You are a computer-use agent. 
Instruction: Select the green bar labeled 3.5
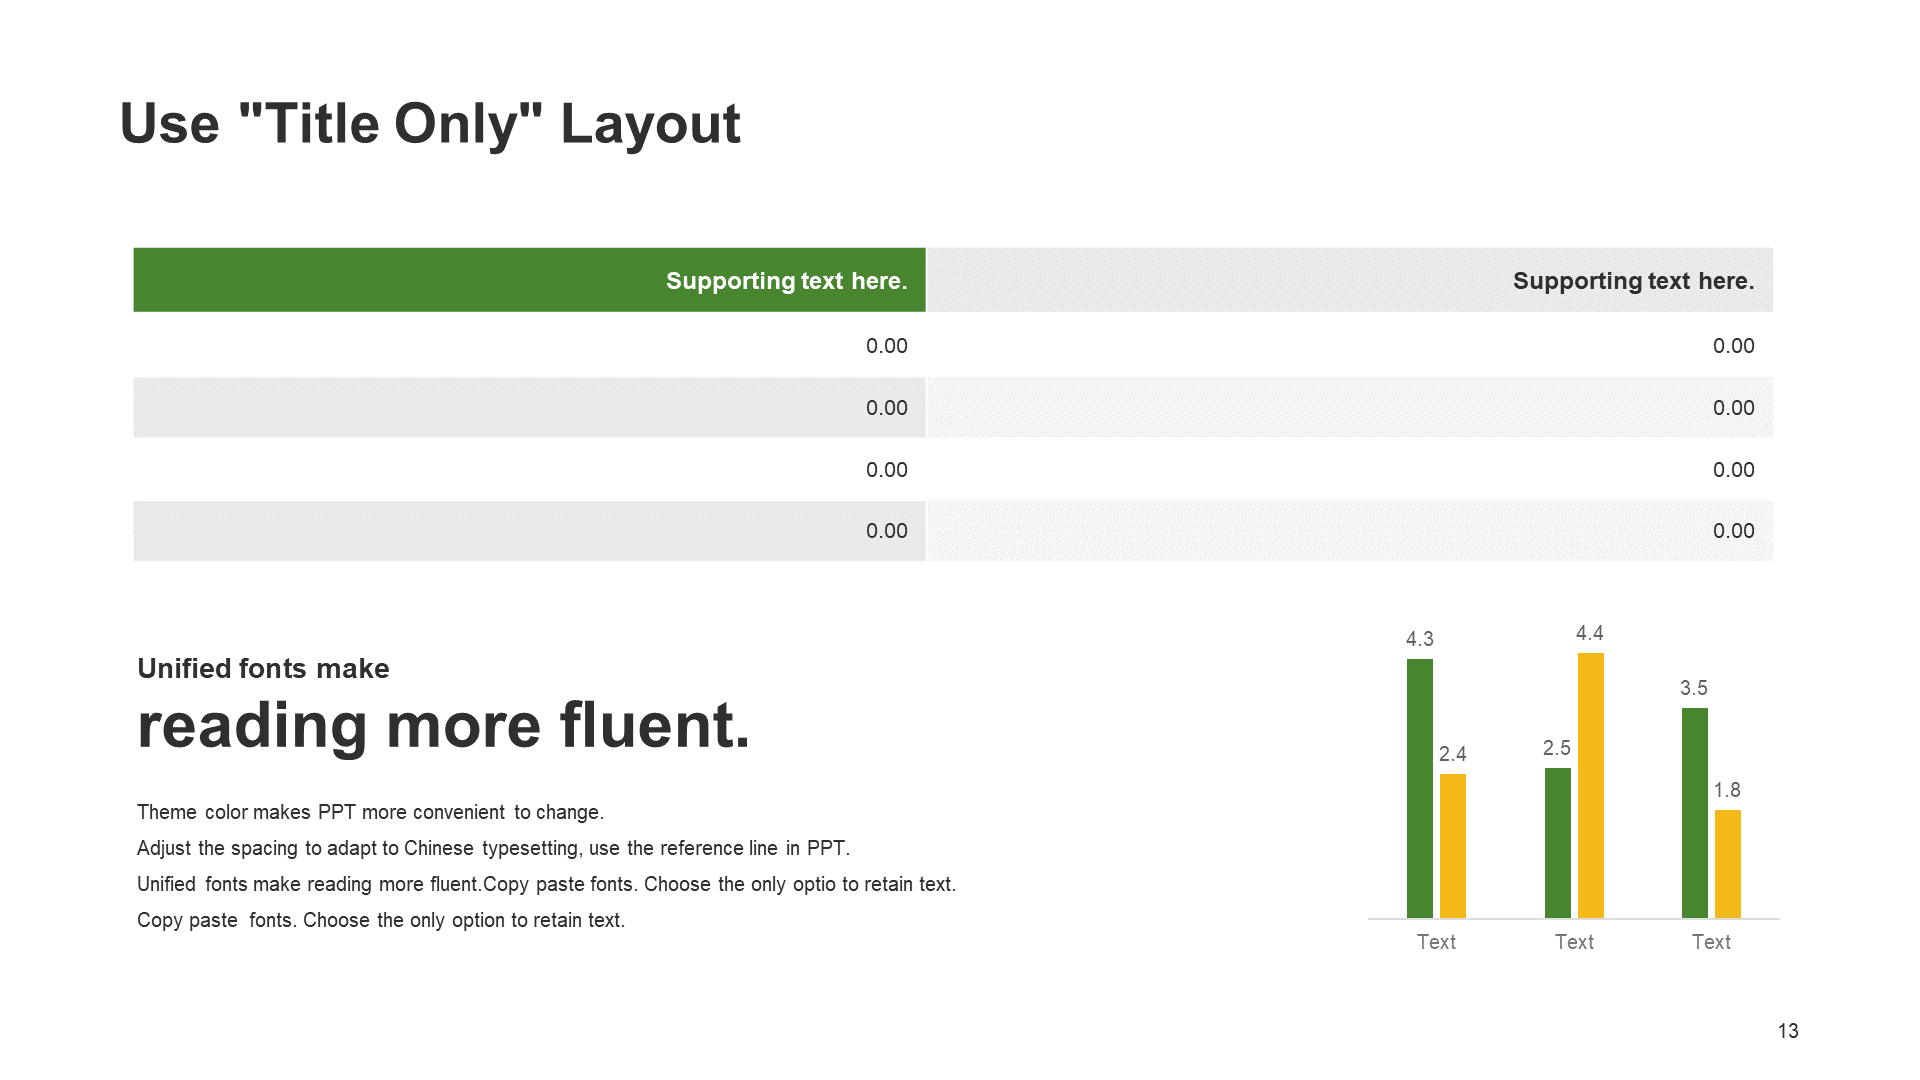[1695, 813]
